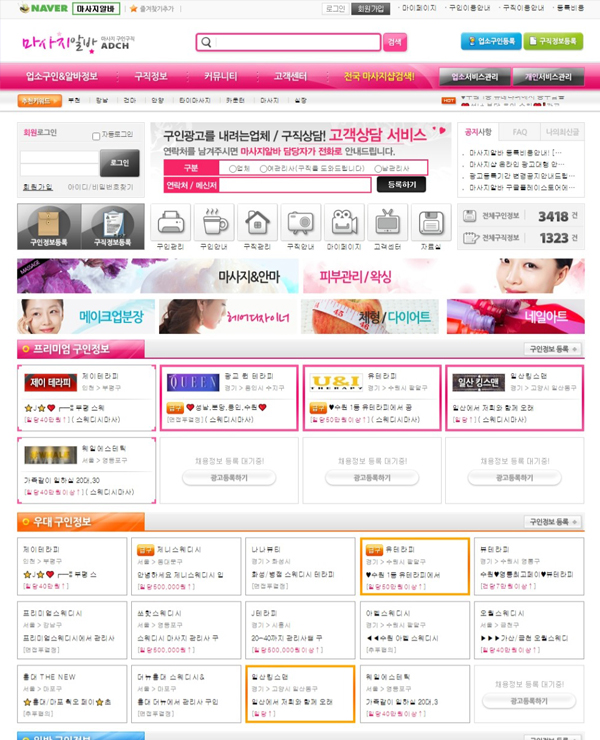Click the photo camera icon for 구직안내
Image resolution: width=600 pixels, height=740 pixels.
click(x=301, y=222)
